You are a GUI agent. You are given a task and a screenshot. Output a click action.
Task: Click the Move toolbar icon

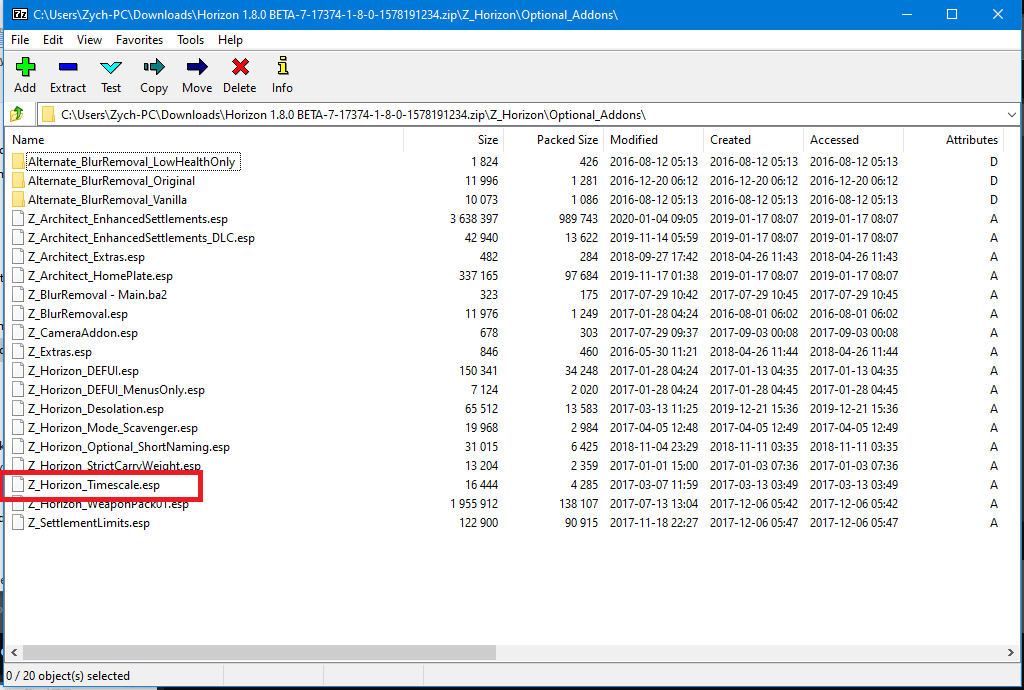point(197,68)
